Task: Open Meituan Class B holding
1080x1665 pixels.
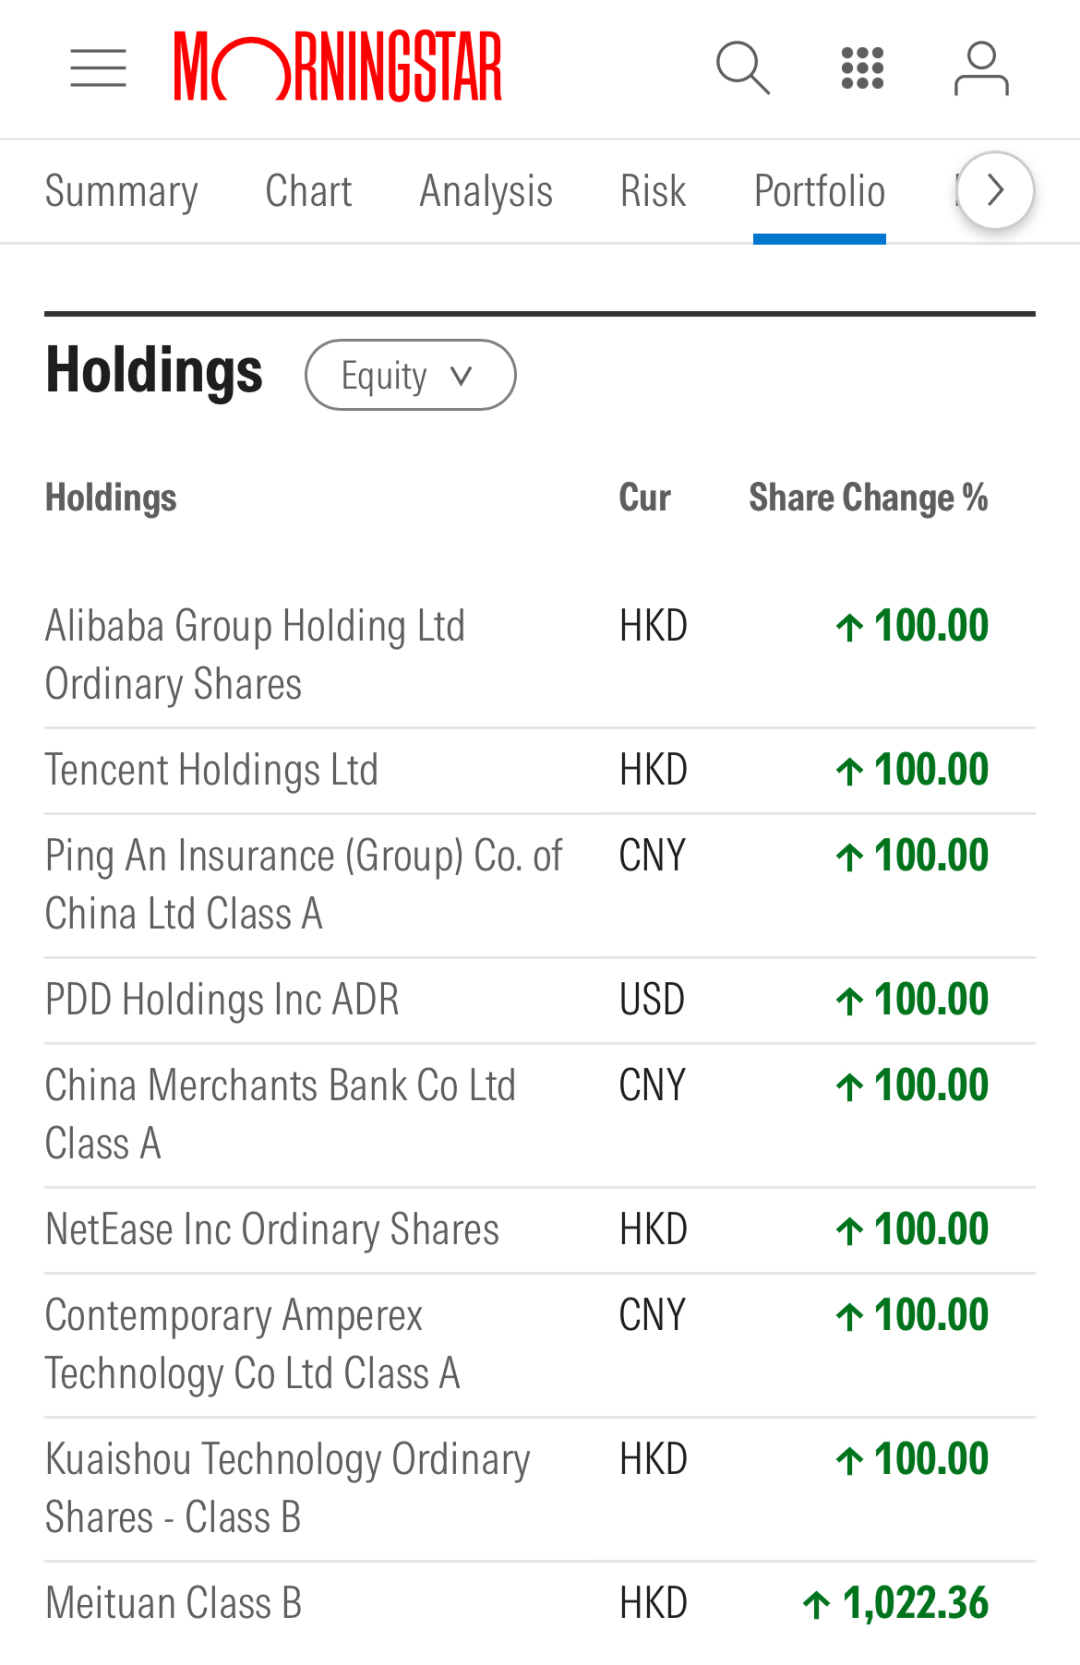Action: pos(174,1603)
